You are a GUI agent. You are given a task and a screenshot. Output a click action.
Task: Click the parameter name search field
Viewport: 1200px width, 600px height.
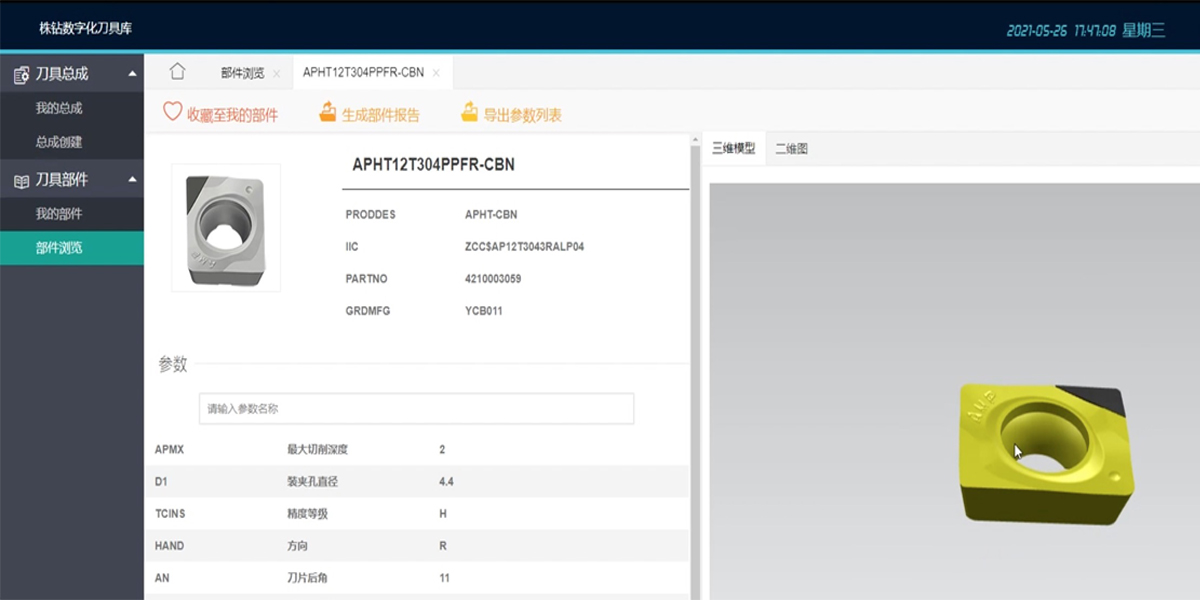416,409
